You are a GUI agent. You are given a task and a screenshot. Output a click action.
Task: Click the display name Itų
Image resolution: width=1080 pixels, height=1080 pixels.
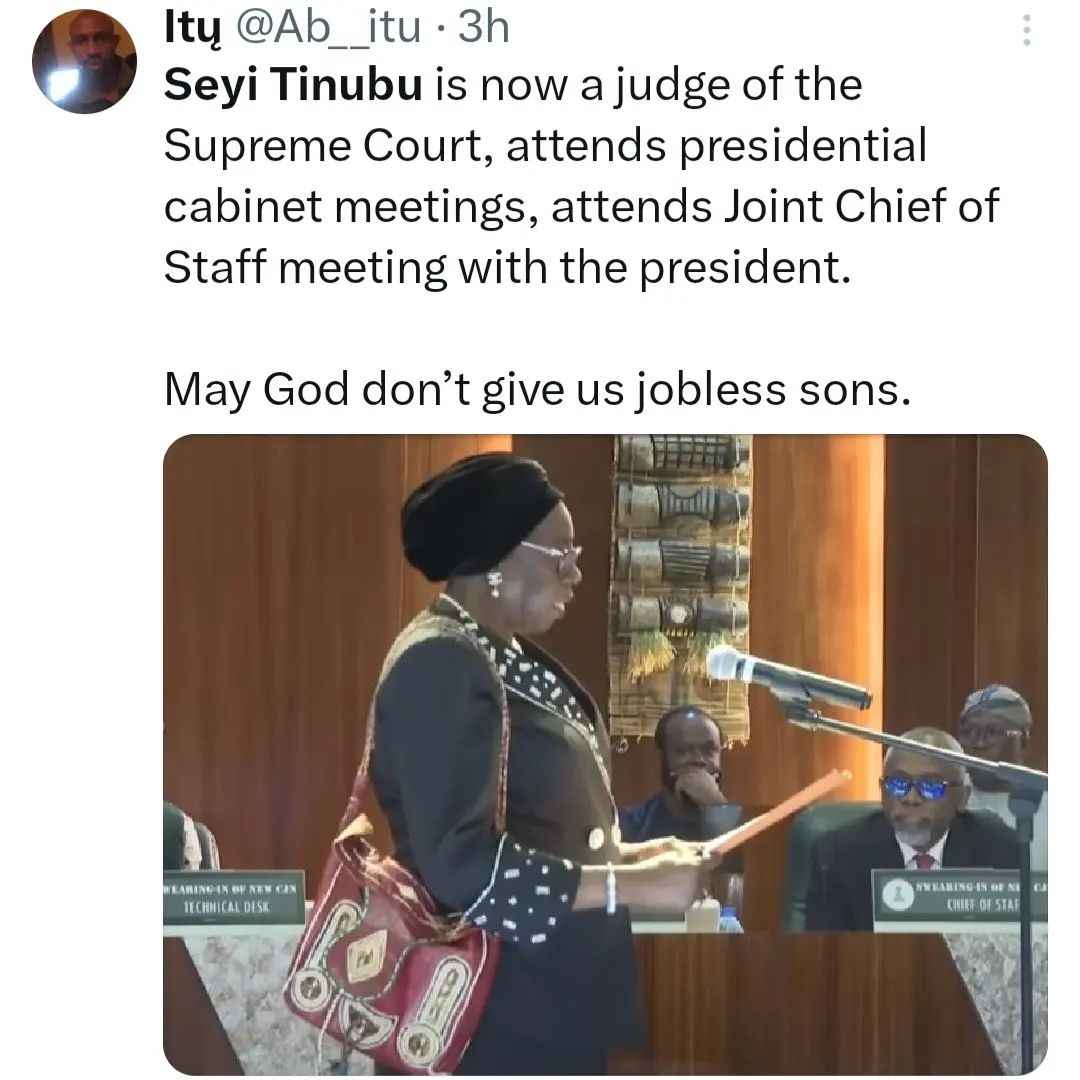[194, 28]
